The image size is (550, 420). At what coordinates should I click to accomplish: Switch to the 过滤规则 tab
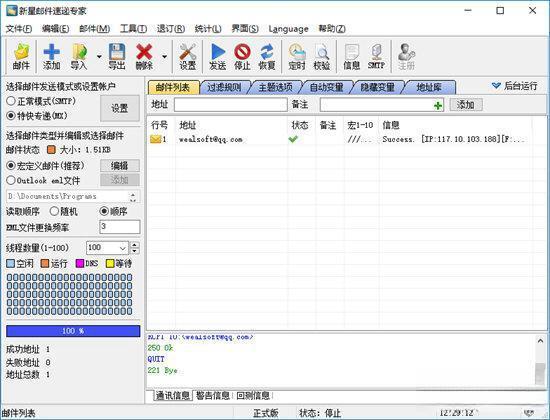224,87
